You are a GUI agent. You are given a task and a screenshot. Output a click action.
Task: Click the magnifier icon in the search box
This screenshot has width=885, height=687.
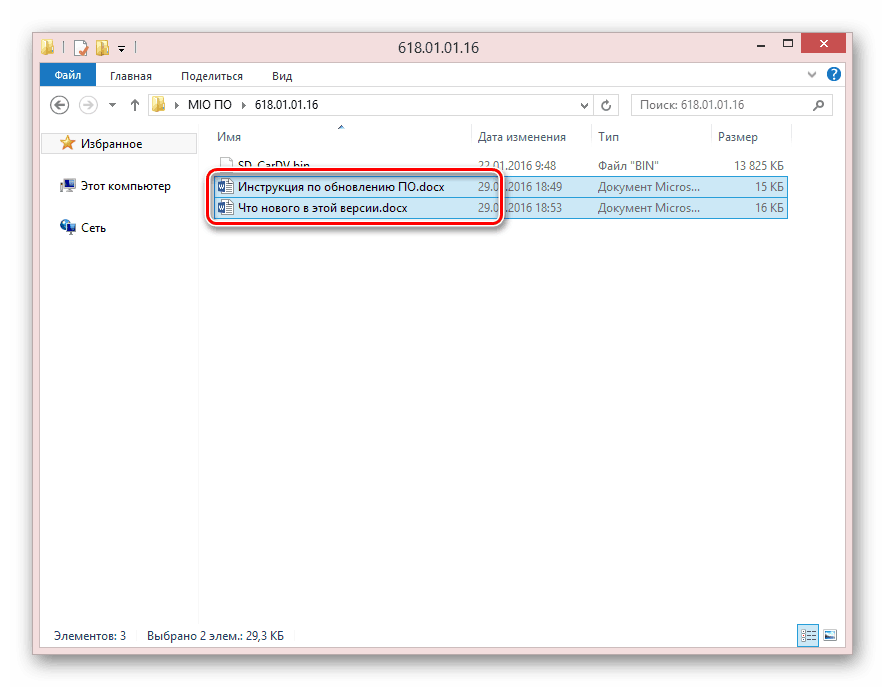pos(818,105)
